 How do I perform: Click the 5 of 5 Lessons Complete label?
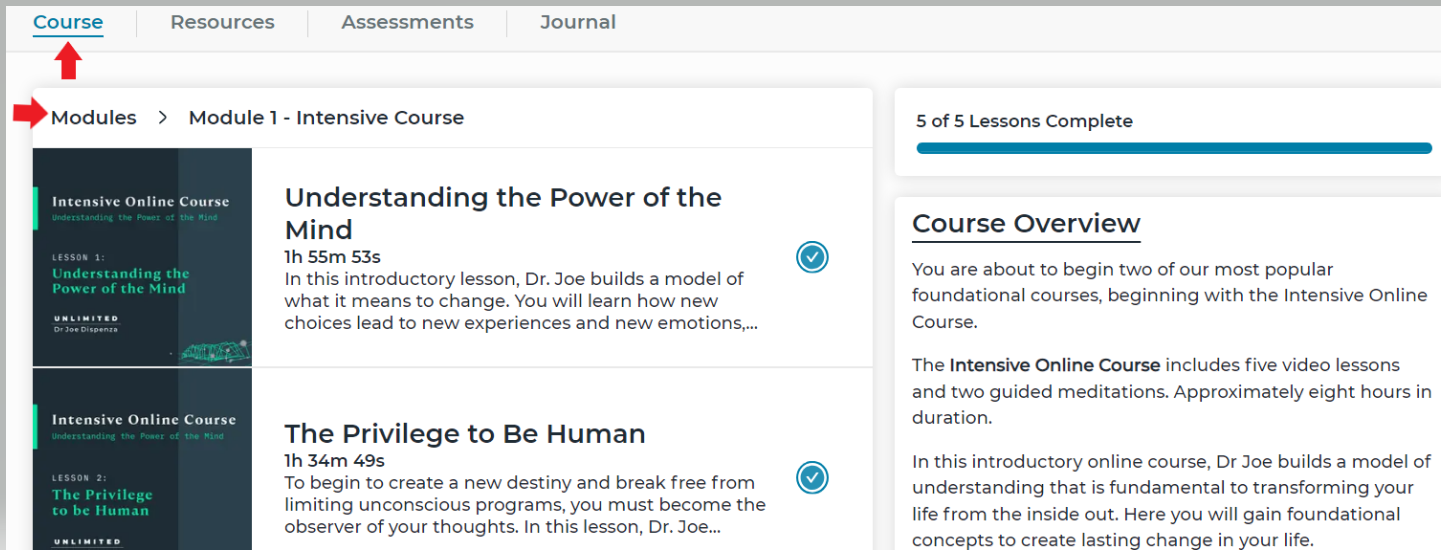pyautogui.click(x=1024, y=121)
